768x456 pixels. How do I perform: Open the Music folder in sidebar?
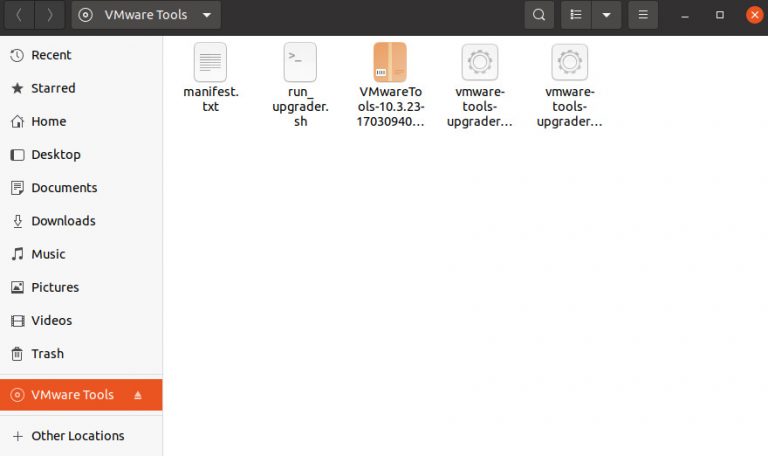click(48, 254)
